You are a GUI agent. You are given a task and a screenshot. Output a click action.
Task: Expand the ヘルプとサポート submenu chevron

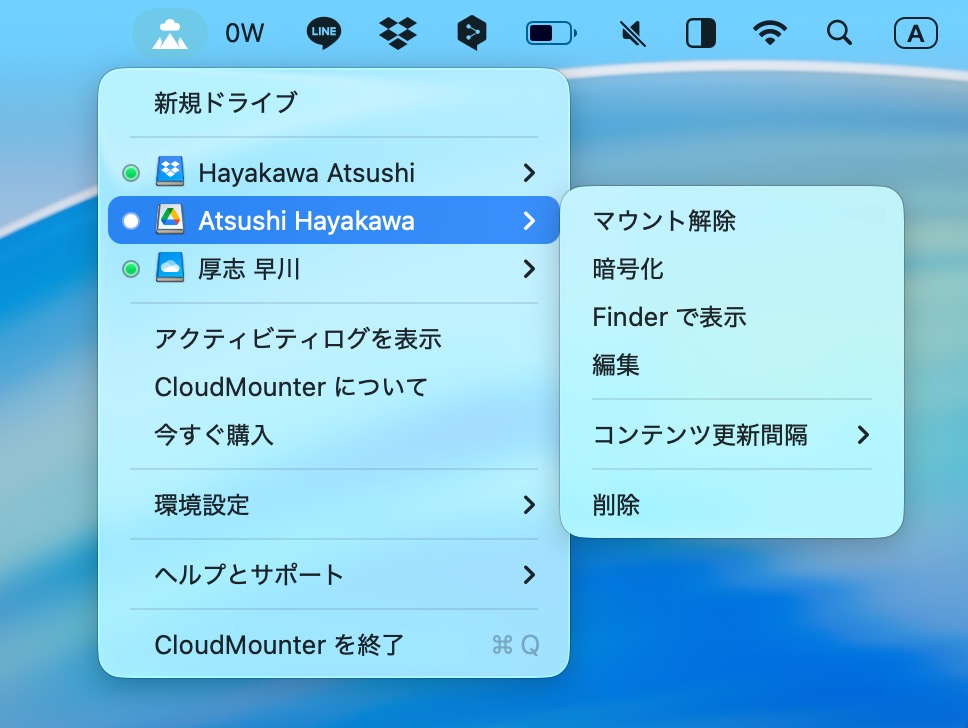529,575
